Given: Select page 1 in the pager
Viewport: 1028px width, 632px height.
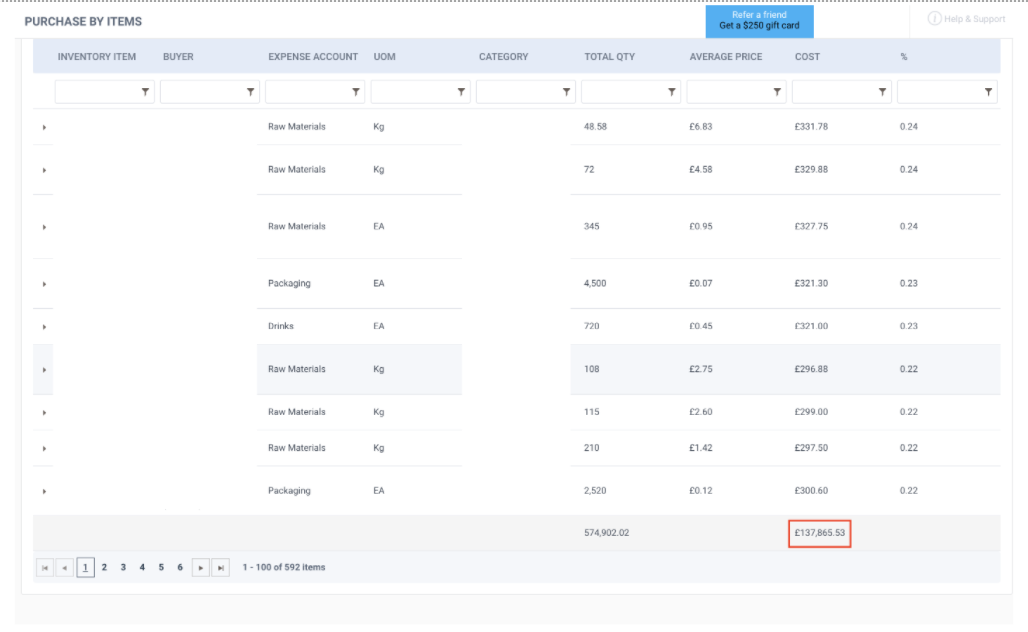Looking at the screenshot, I should (x=85, y=568).
